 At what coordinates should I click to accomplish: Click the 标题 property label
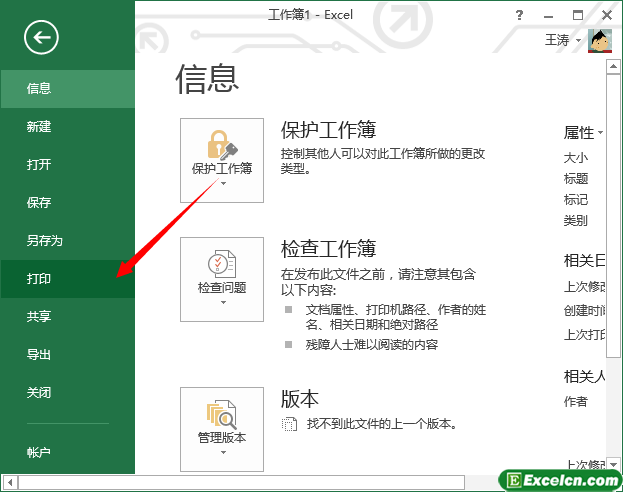[x=576, y=179]
